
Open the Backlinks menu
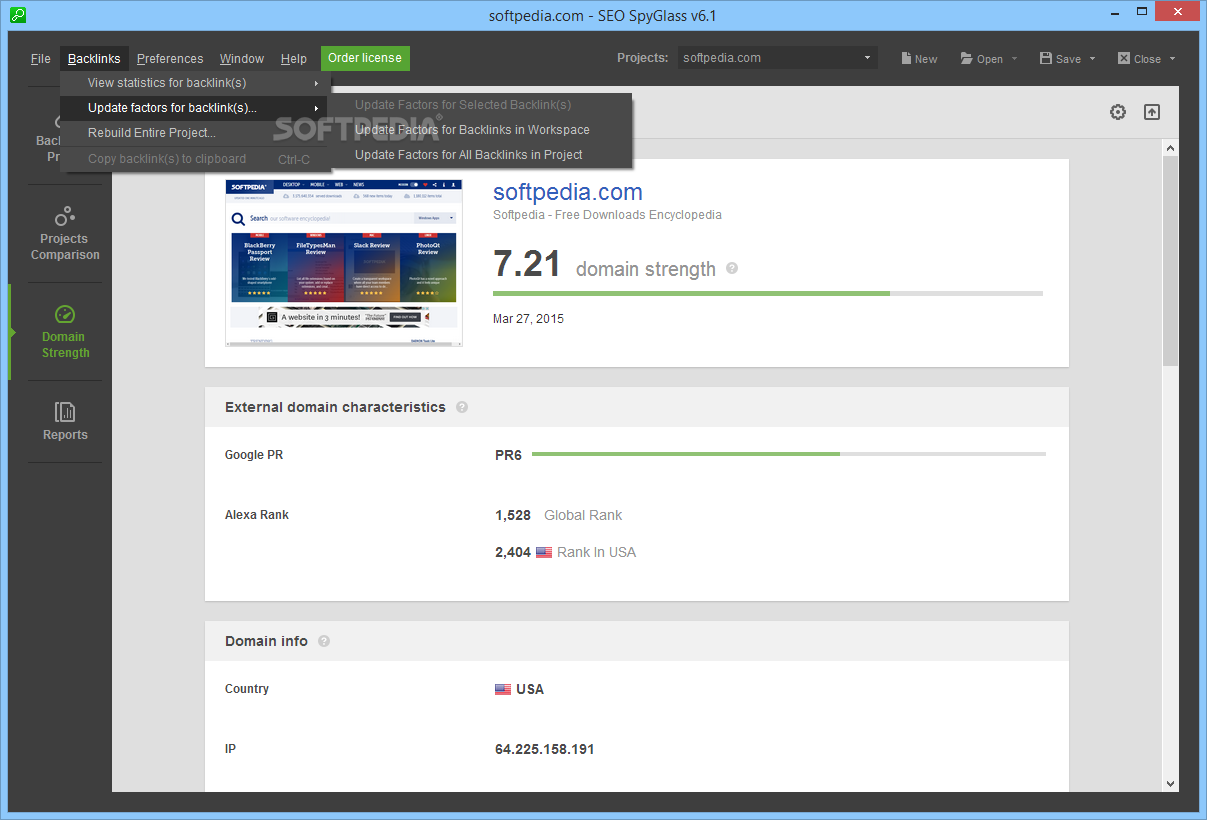click(x=94, y=58)
